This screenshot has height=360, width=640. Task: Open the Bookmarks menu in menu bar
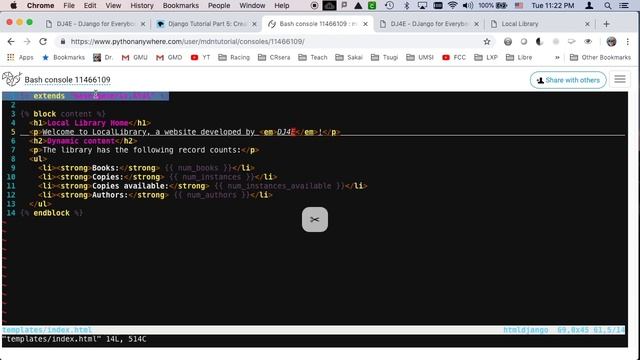[x=180, y=6]
